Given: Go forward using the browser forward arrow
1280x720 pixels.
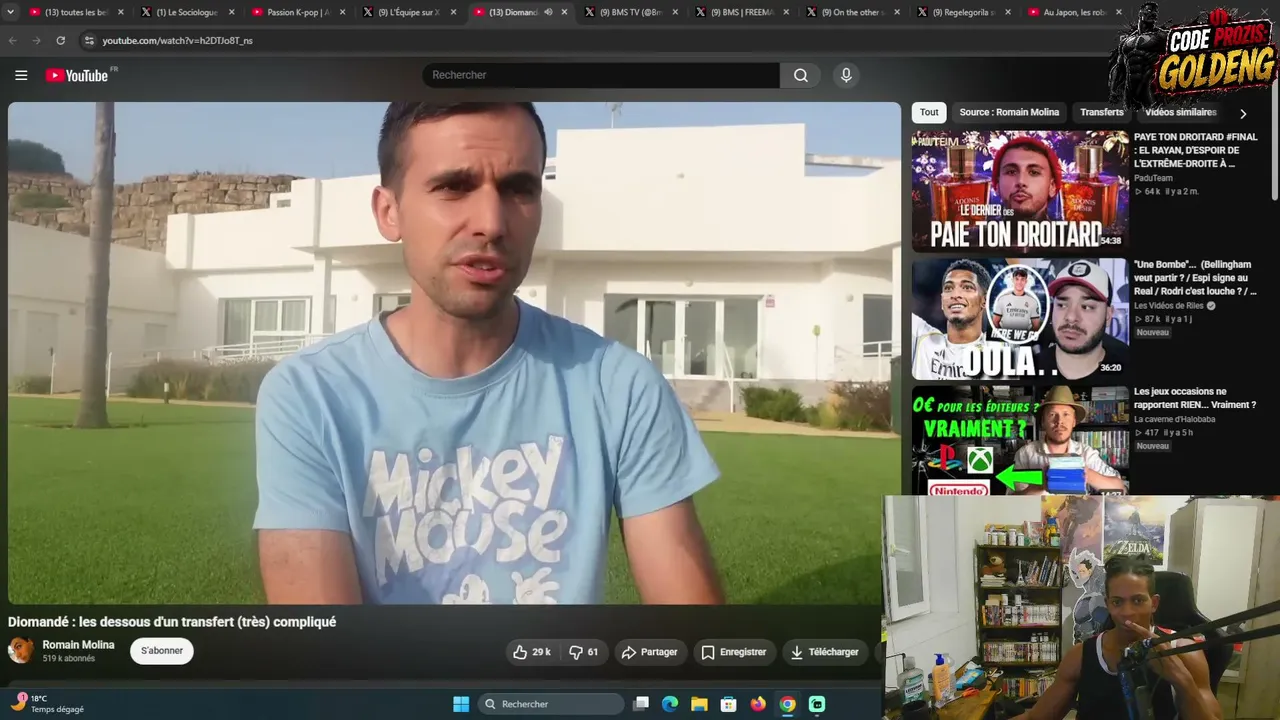Looking at the screenshot, I should click(x=37, y=41).
